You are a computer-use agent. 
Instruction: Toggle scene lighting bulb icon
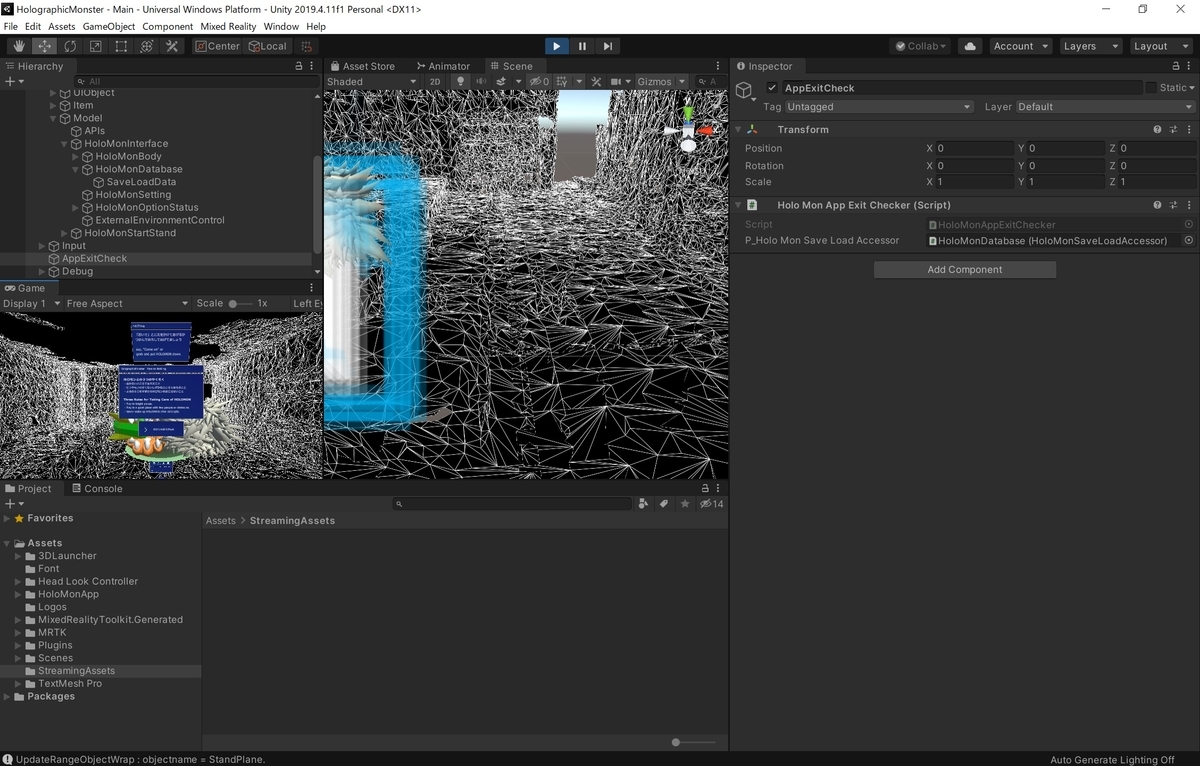coord(460,82)
